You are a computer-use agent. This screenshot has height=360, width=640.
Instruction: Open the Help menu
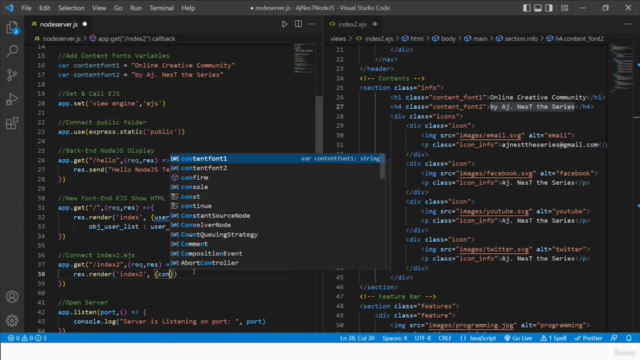tap(188, 8)
